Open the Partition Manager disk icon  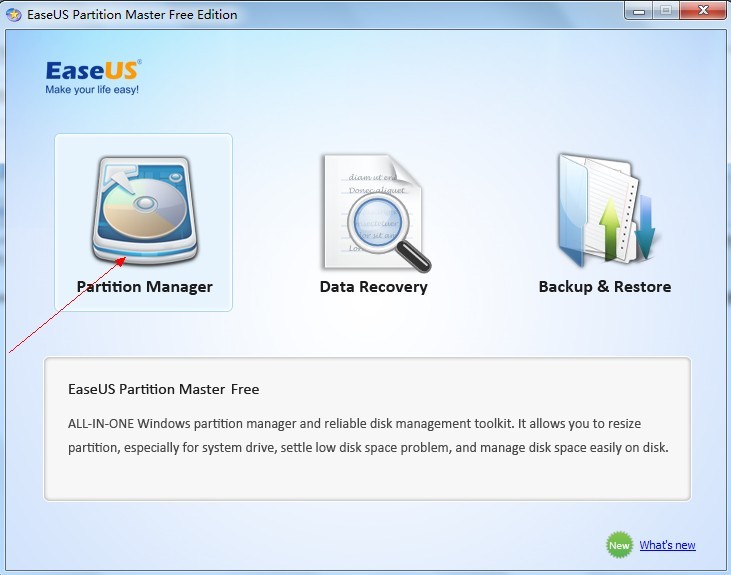[x=145, y=210]
